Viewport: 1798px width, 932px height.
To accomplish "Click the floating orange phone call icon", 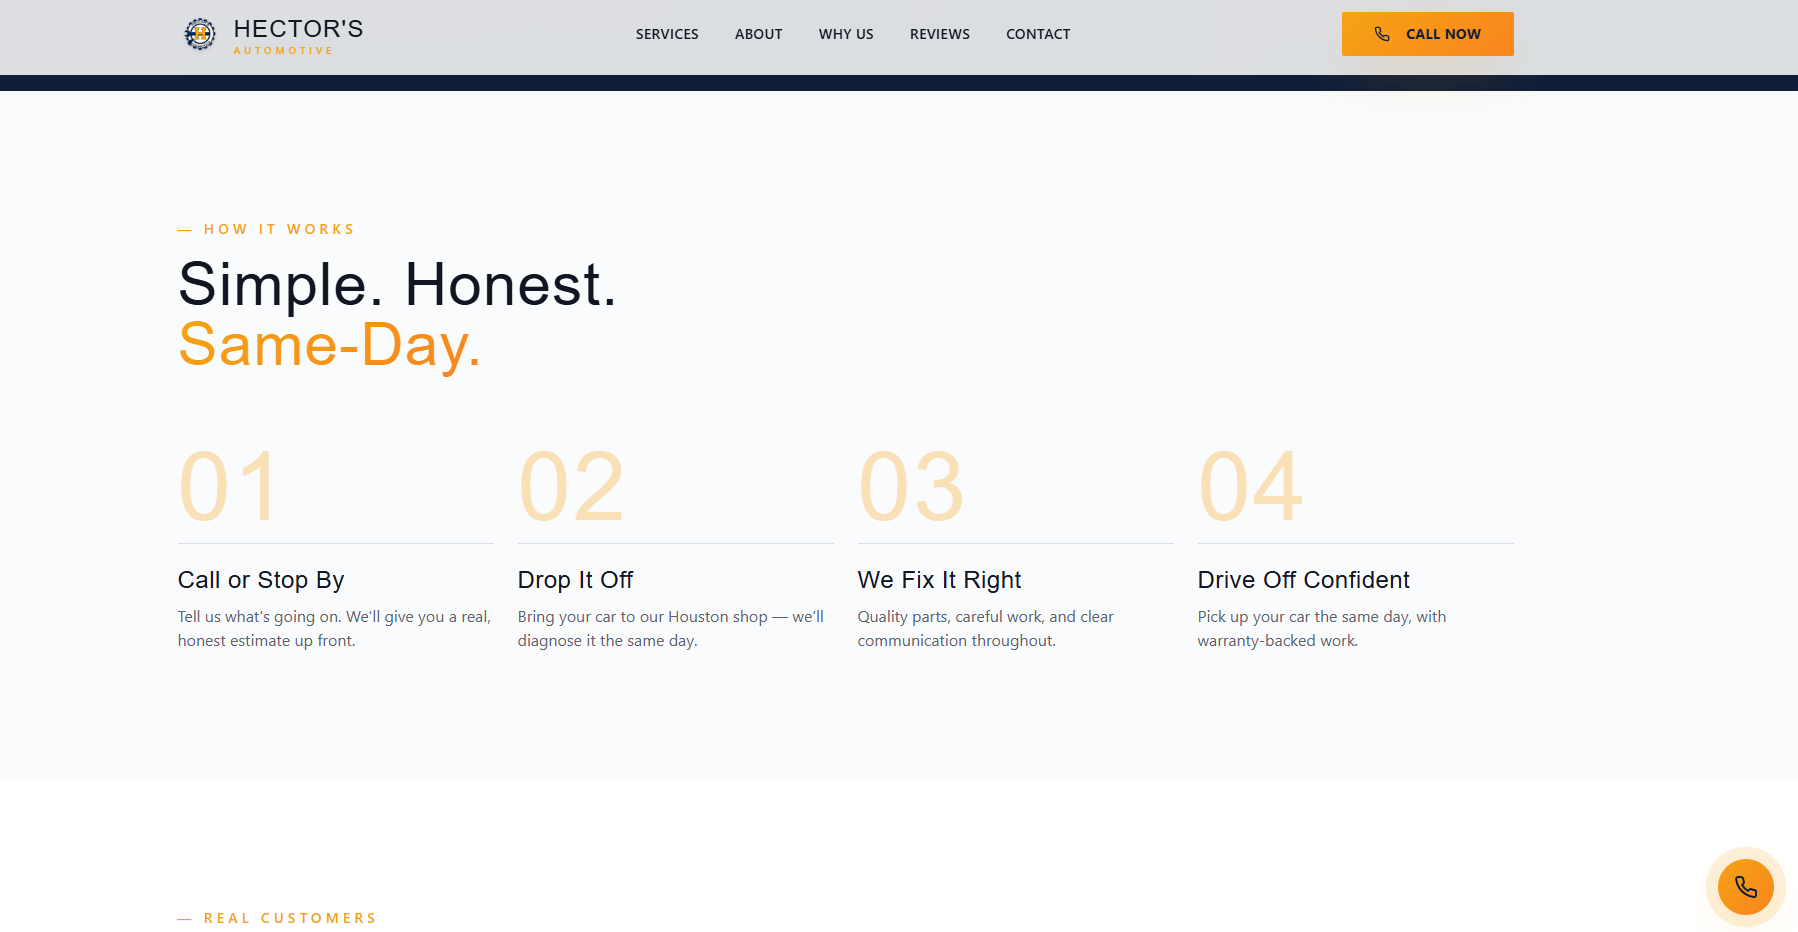I will coord(1745,887).
